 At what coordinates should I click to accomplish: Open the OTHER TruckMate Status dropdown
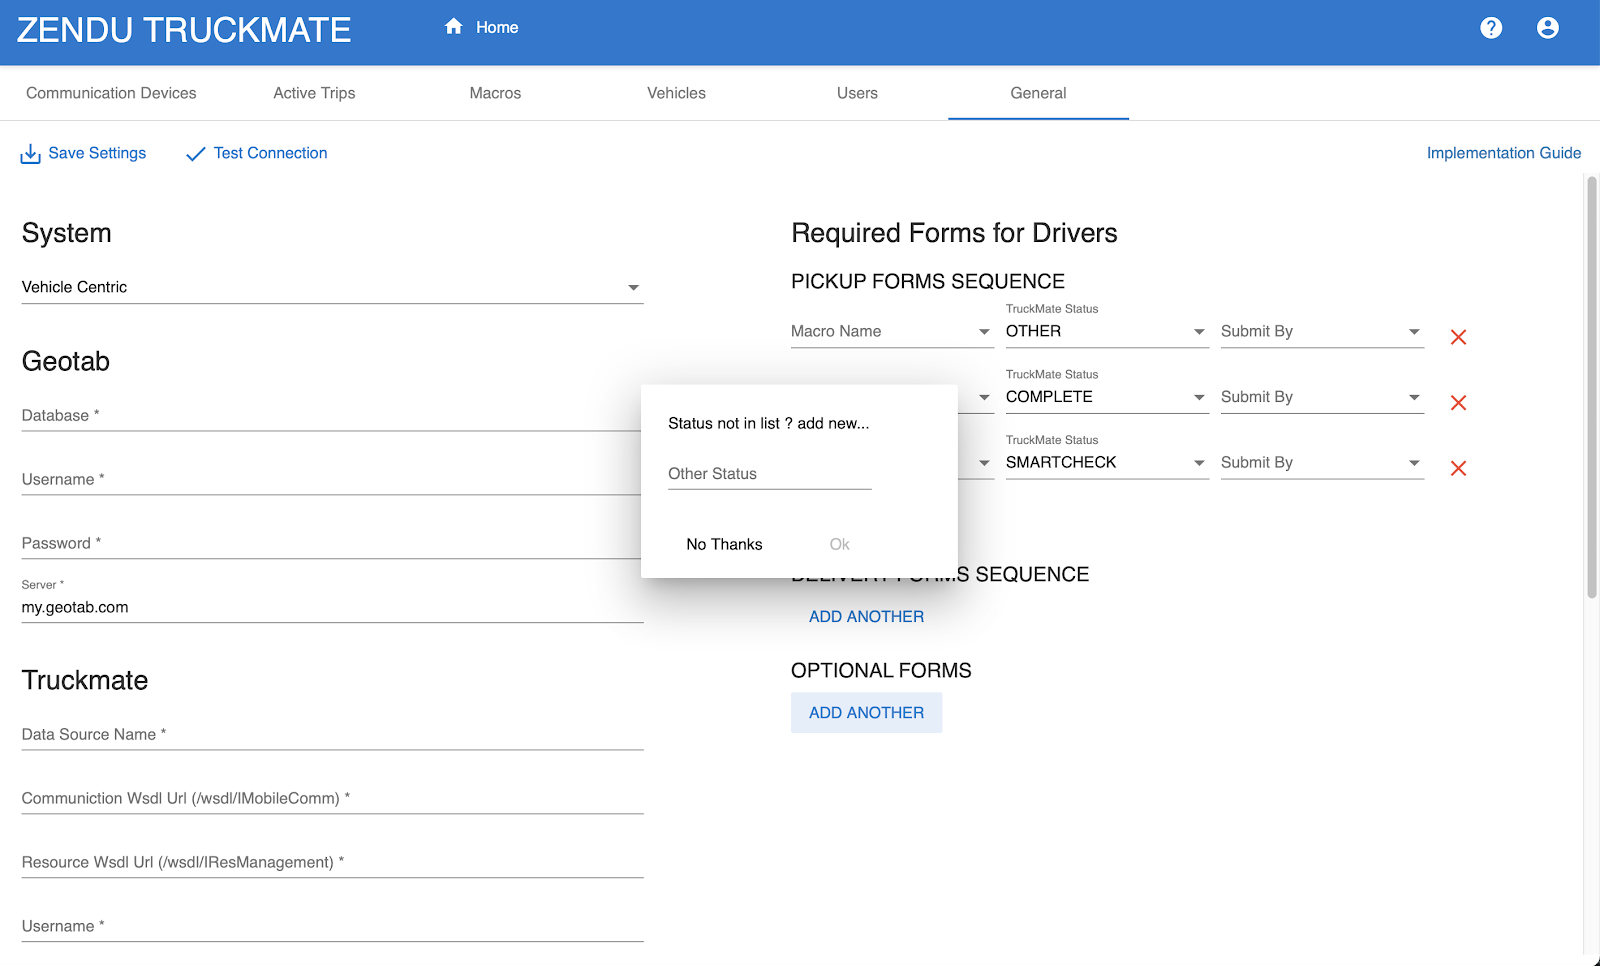(x=1107, y=331)
